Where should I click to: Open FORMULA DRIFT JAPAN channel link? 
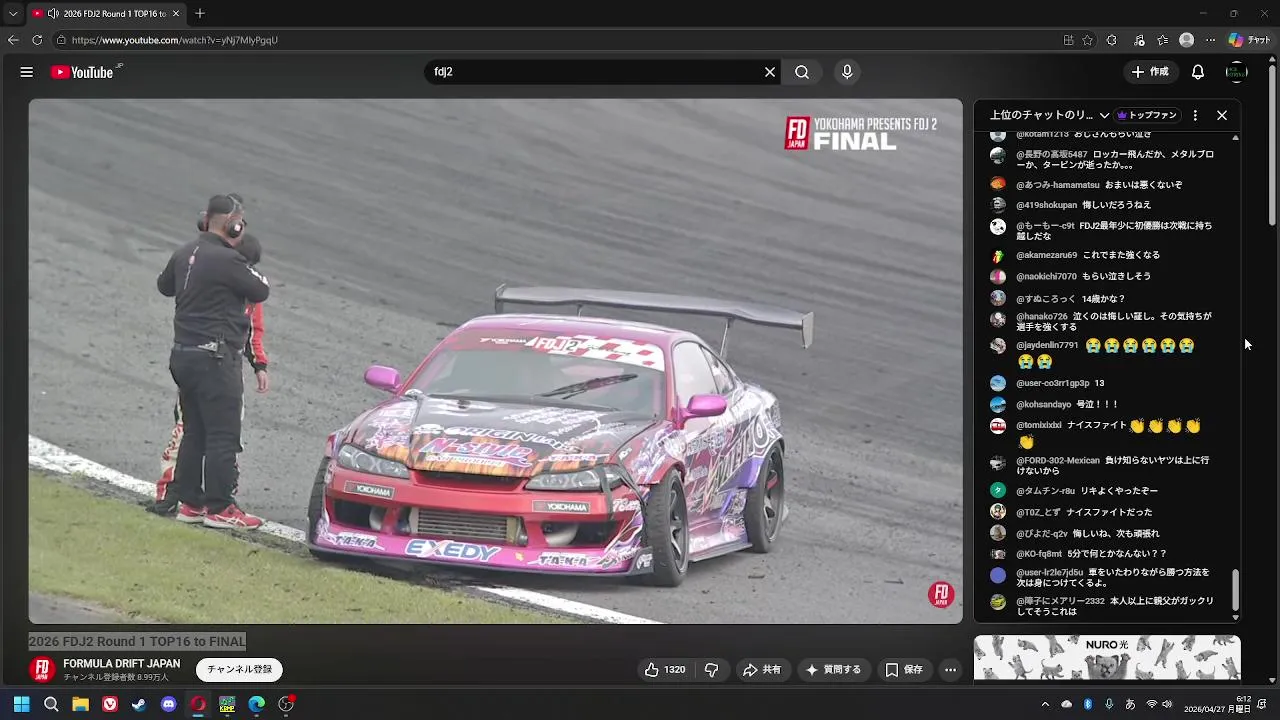pos(122,664)
